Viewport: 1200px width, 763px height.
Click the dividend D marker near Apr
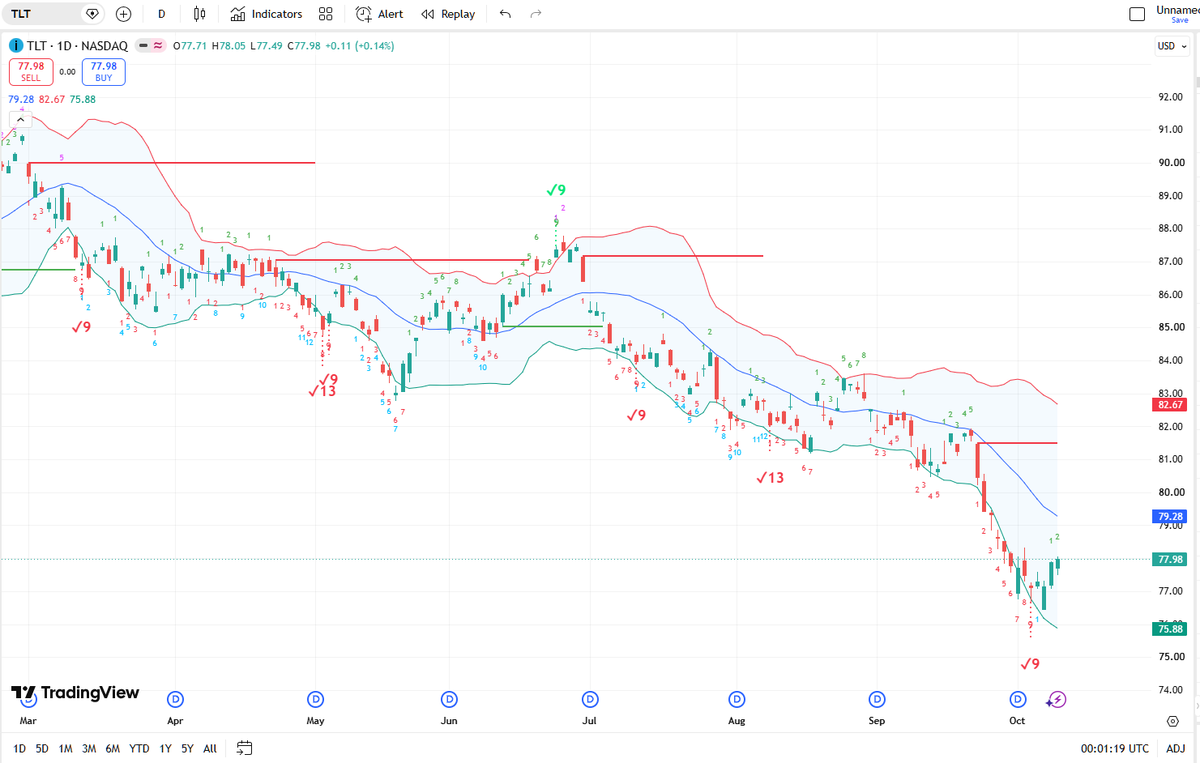click(x=176, y=698)
